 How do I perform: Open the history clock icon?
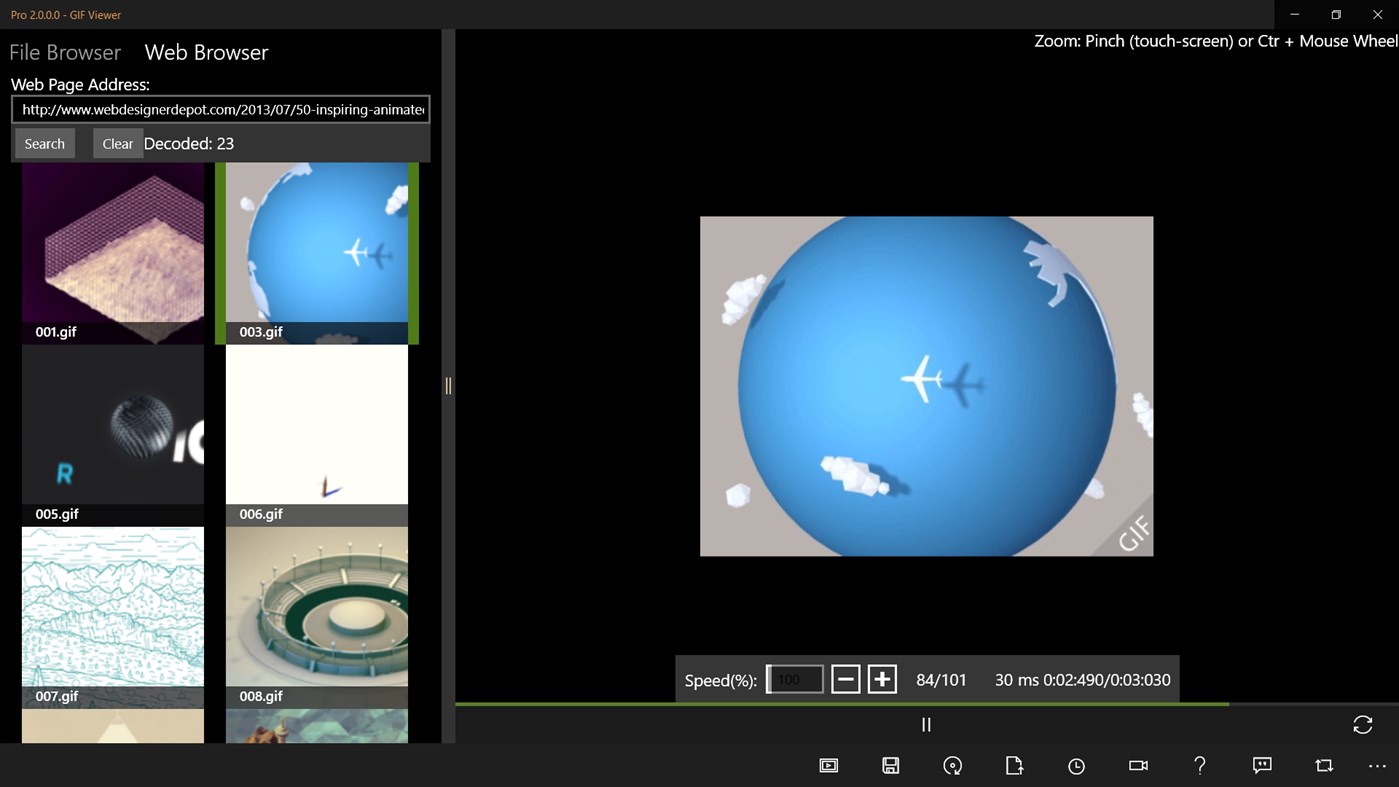click(1076, 766)
